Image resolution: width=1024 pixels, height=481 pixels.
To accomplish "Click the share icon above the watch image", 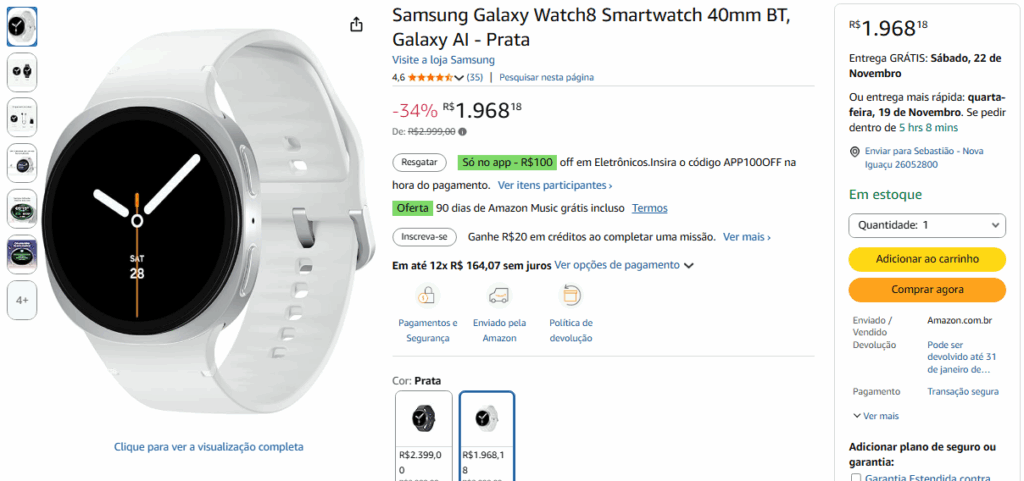I will tap(357, 25).
